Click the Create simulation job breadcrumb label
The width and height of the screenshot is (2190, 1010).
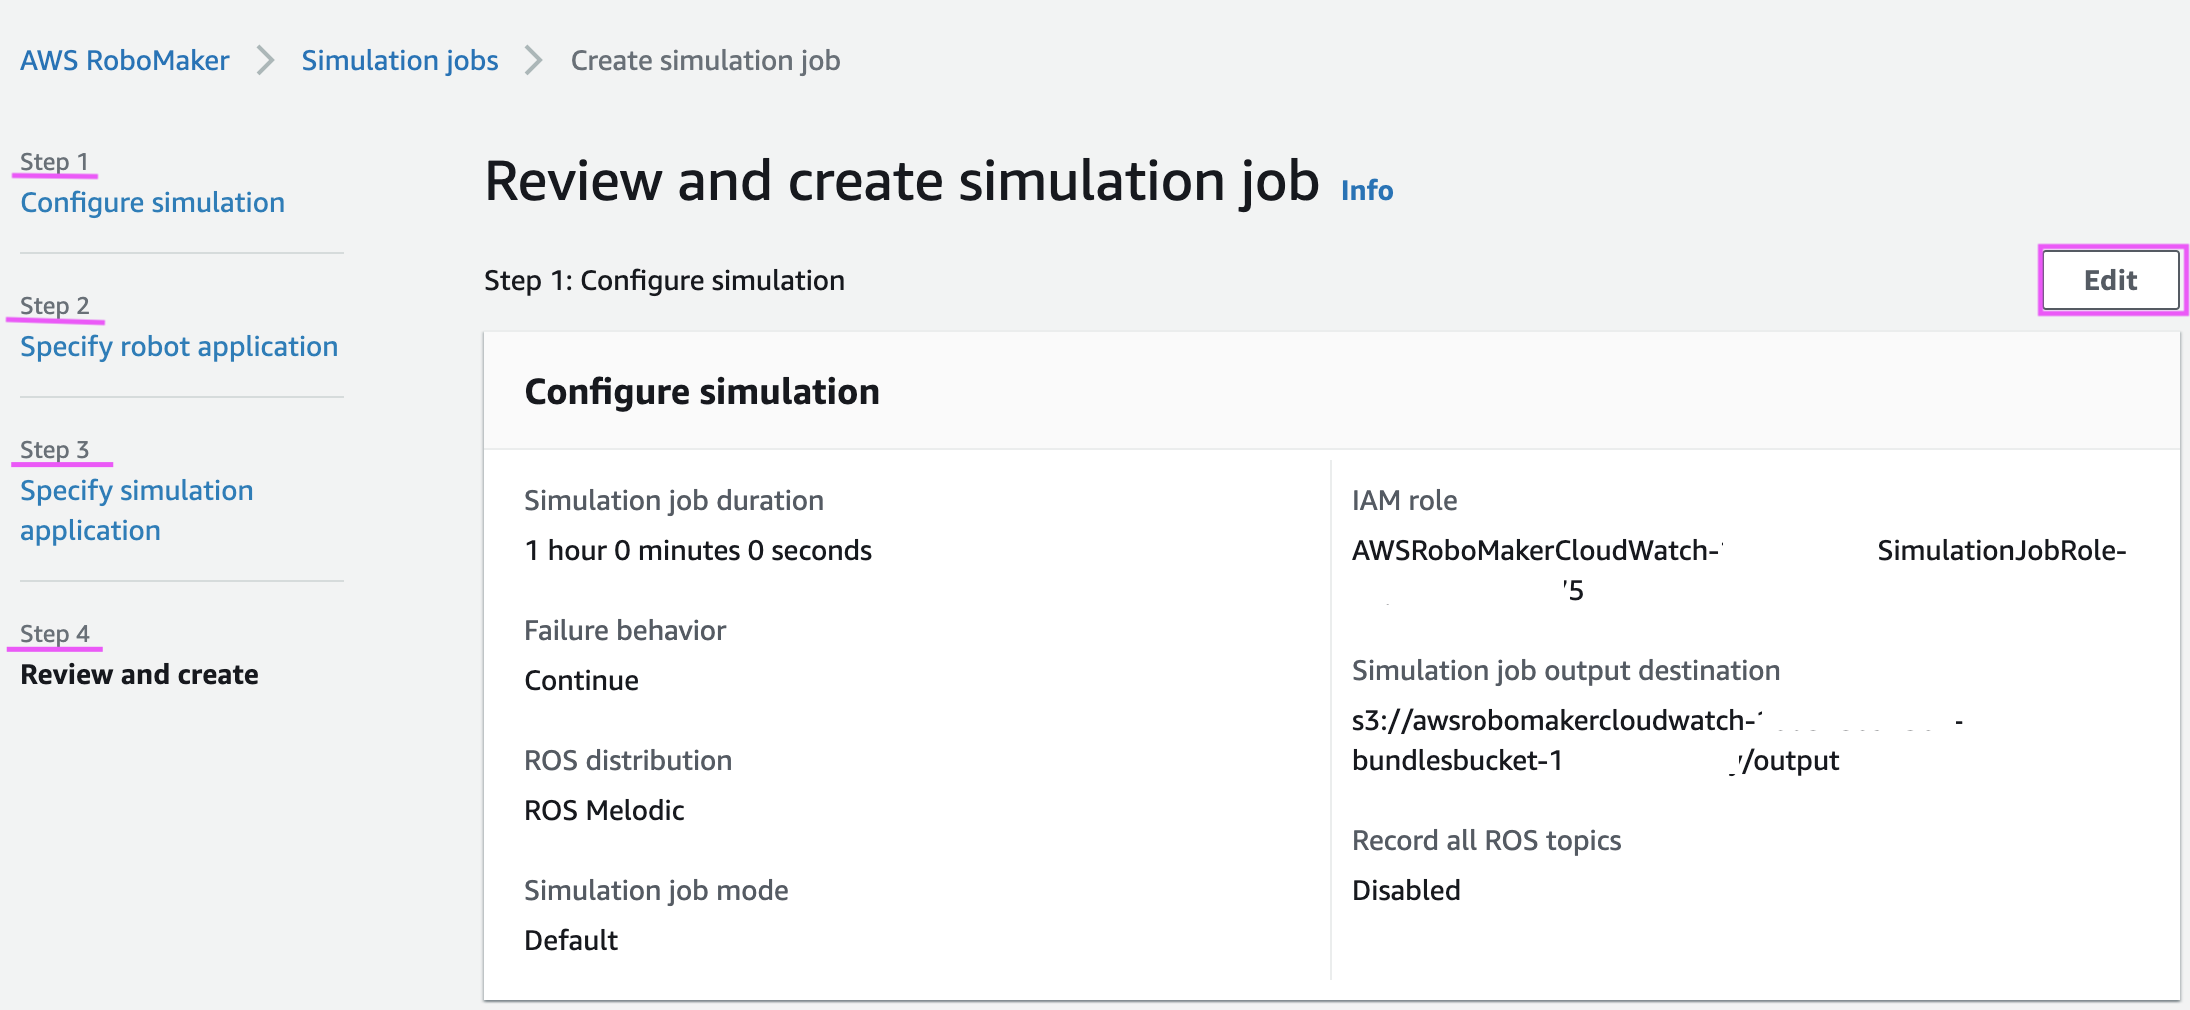tap(705, 60)
